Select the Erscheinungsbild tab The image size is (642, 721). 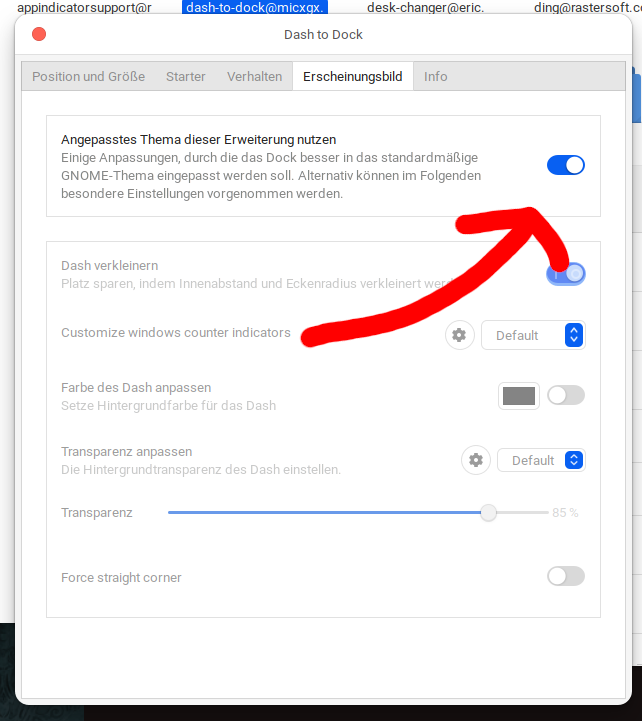(353, 76)
